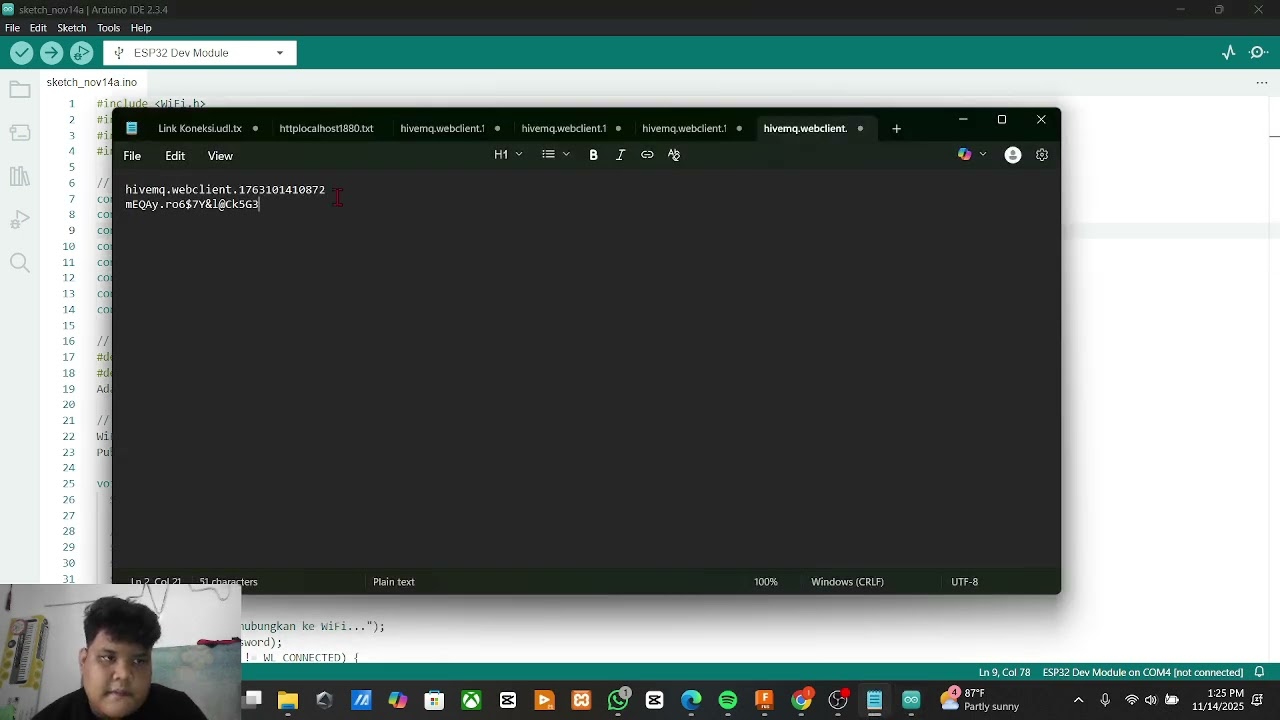Switch to Arduino IDE via taskbar icon
1280x720 pixels.
tap(911, 700)
